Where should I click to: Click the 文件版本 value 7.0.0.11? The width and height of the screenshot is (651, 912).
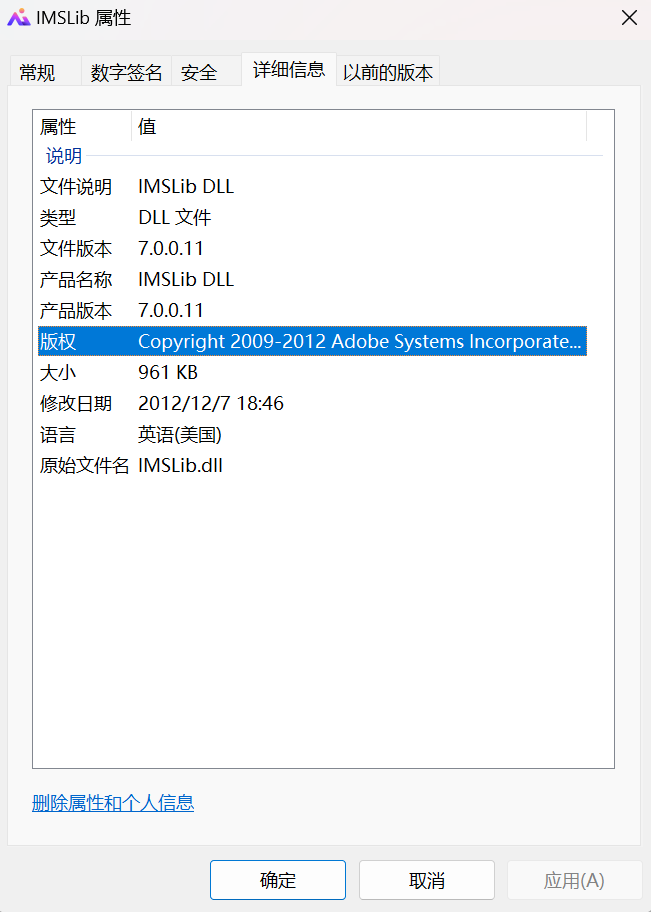pyautogui.click(x=170, y=248)
